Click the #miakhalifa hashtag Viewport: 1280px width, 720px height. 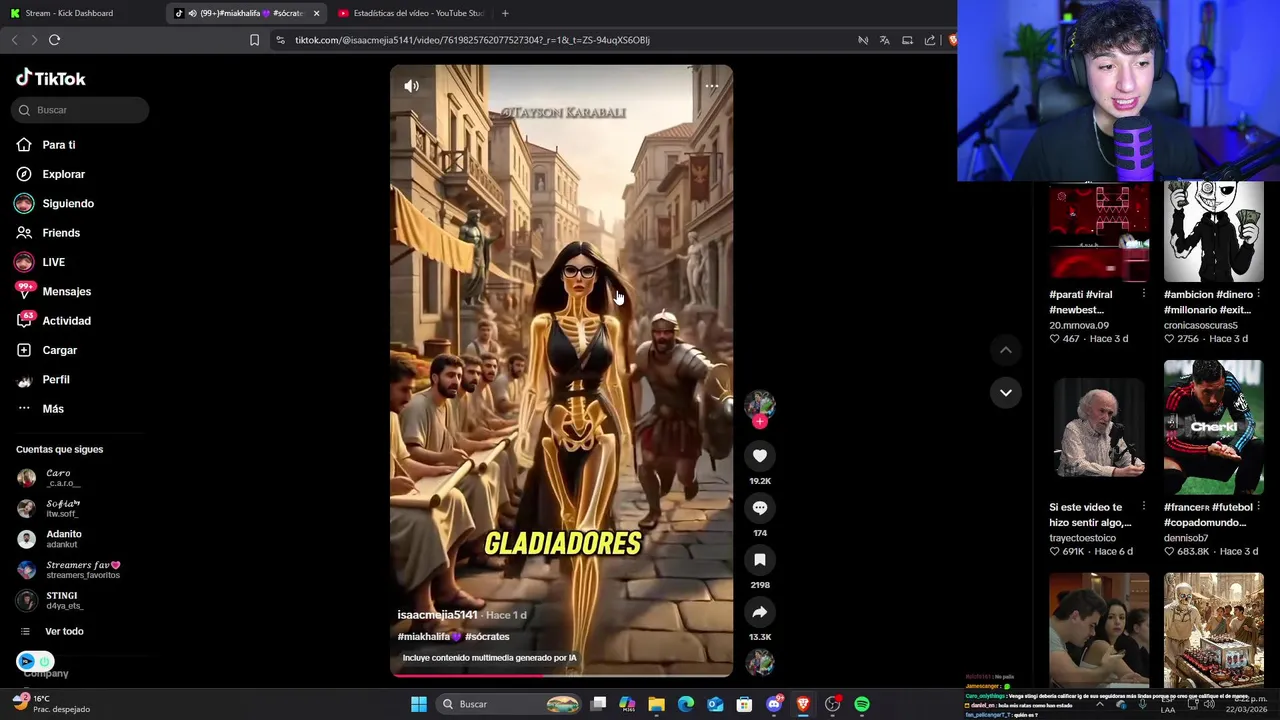(429, 636)
